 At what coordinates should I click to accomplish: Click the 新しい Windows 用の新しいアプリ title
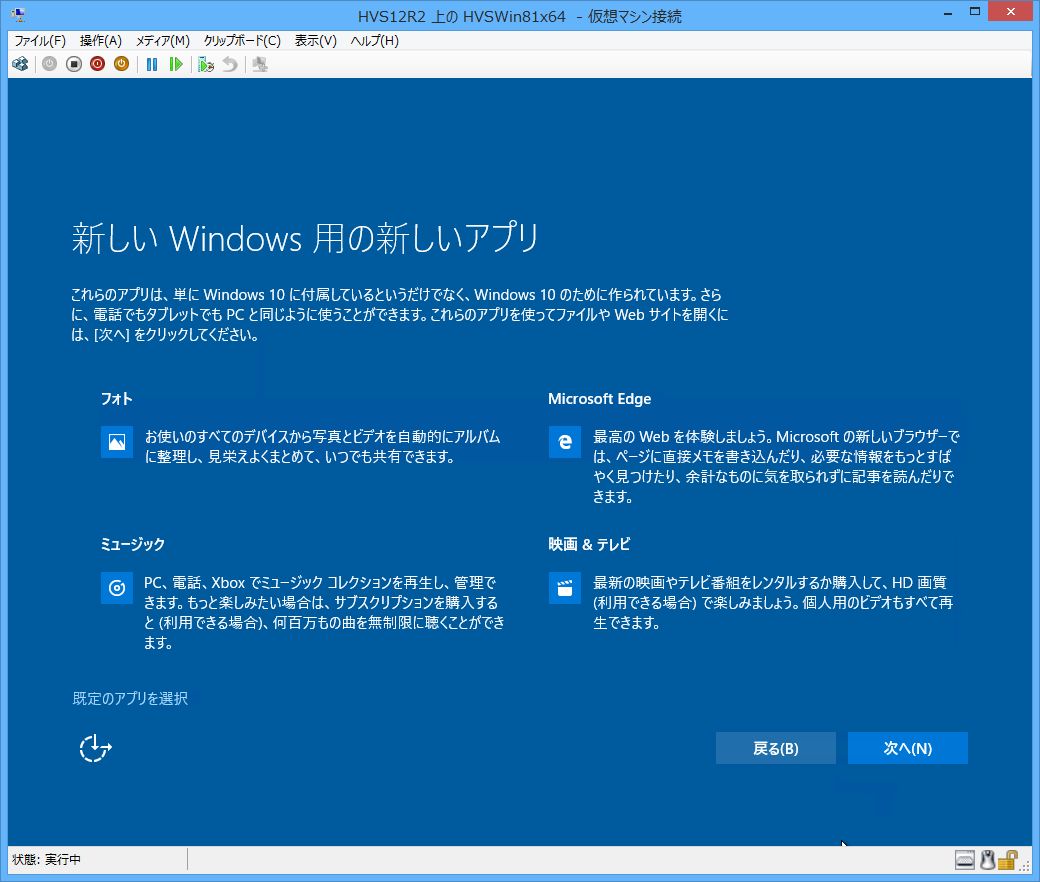point(305,238)
